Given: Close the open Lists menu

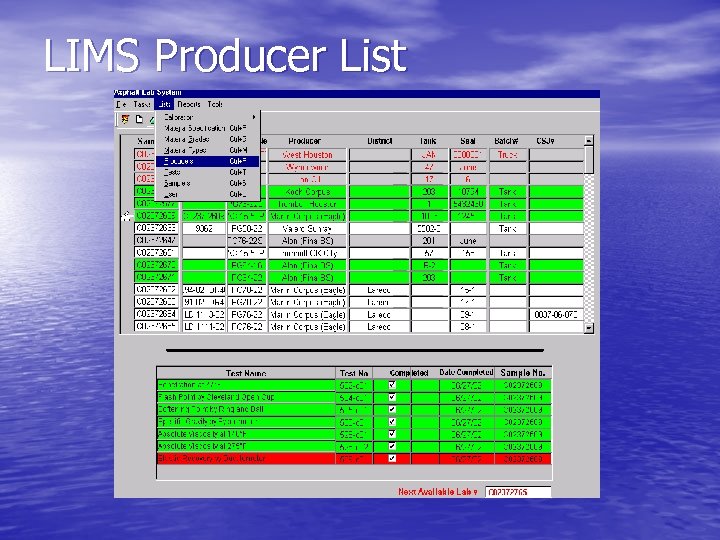Looking at the screenshot, I should 164,105.
